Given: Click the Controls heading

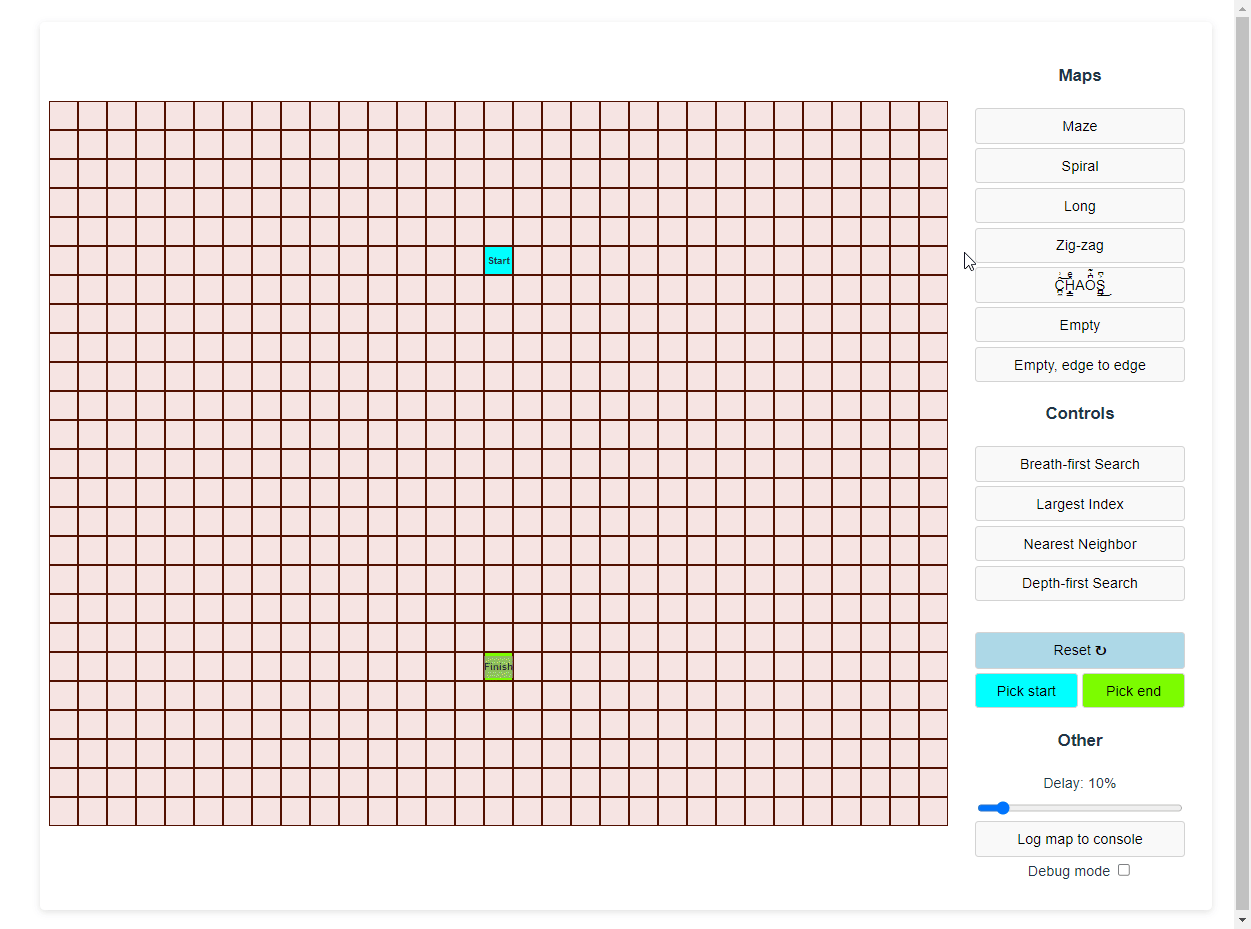Looking at the screenshot, I should pyautogui.click(x=1079, y=413).
